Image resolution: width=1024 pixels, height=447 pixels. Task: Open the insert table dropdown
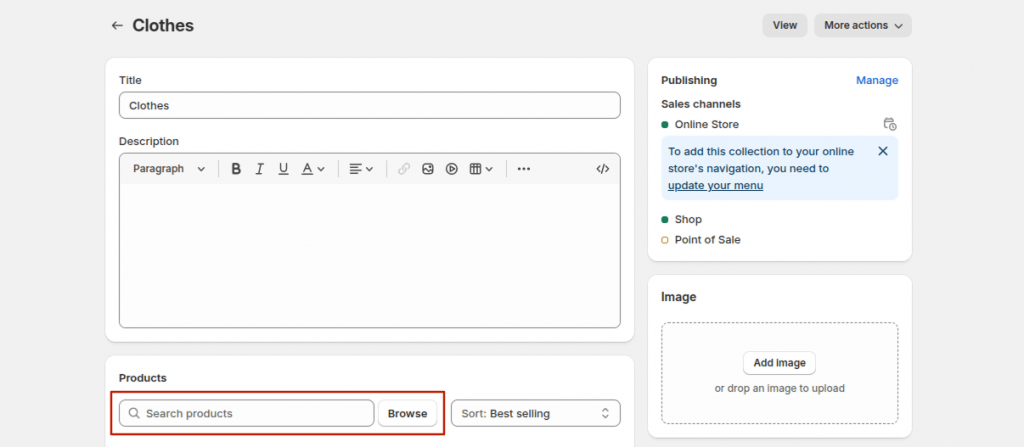(x=481, y=169)
